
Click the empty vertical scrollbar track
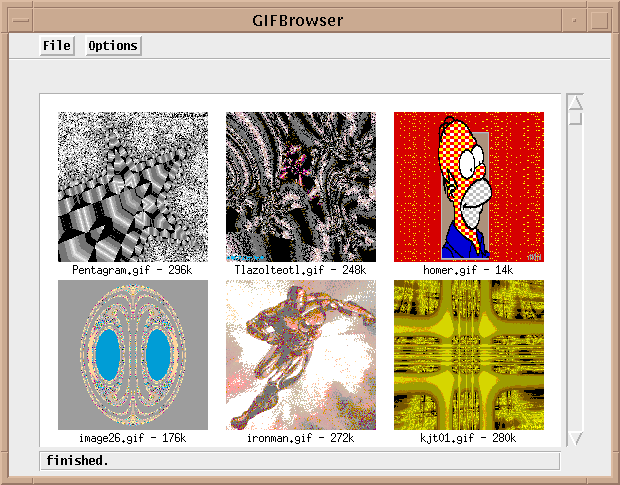[x=575, y=280]
